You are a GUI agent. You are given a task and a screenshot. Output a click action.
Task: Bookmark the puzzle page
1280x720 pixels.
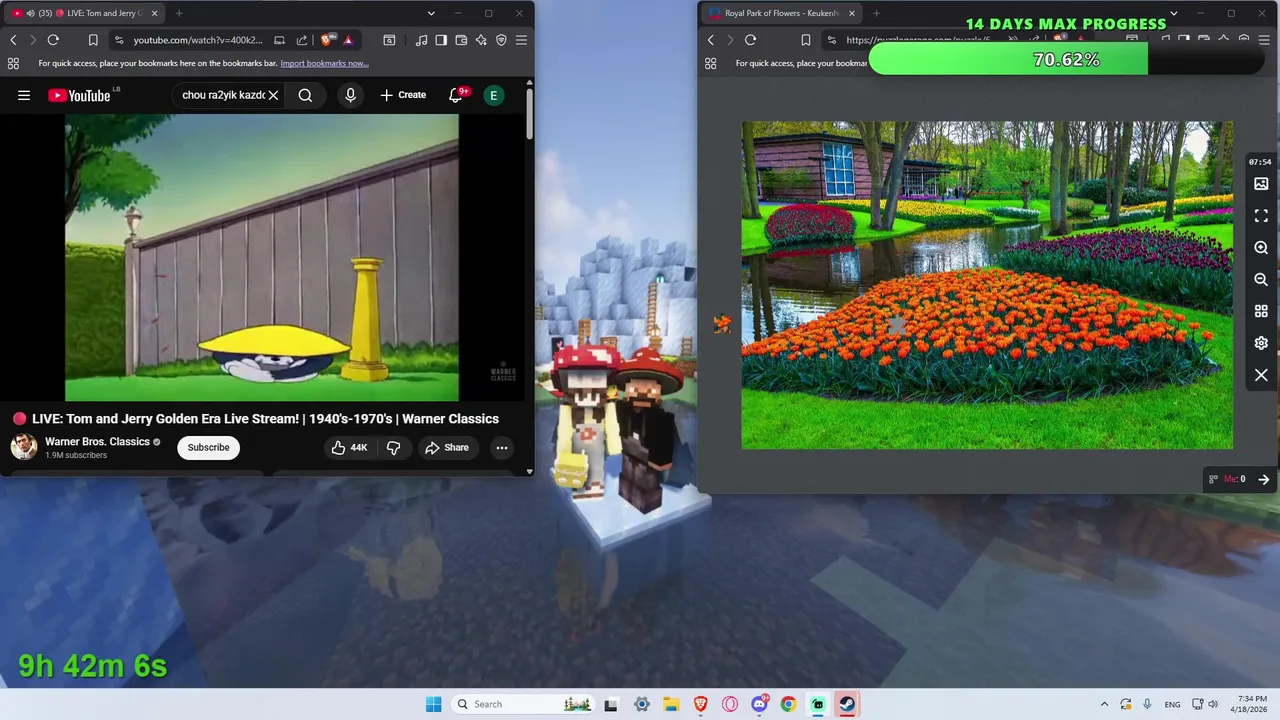coord(806,40)
